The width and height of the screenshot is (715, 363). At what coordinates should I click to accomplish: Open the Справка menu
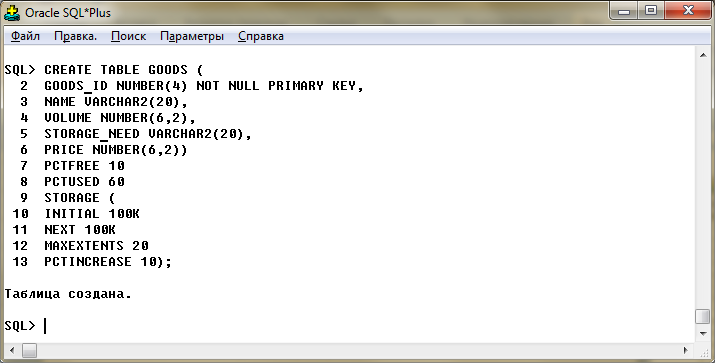261,36
